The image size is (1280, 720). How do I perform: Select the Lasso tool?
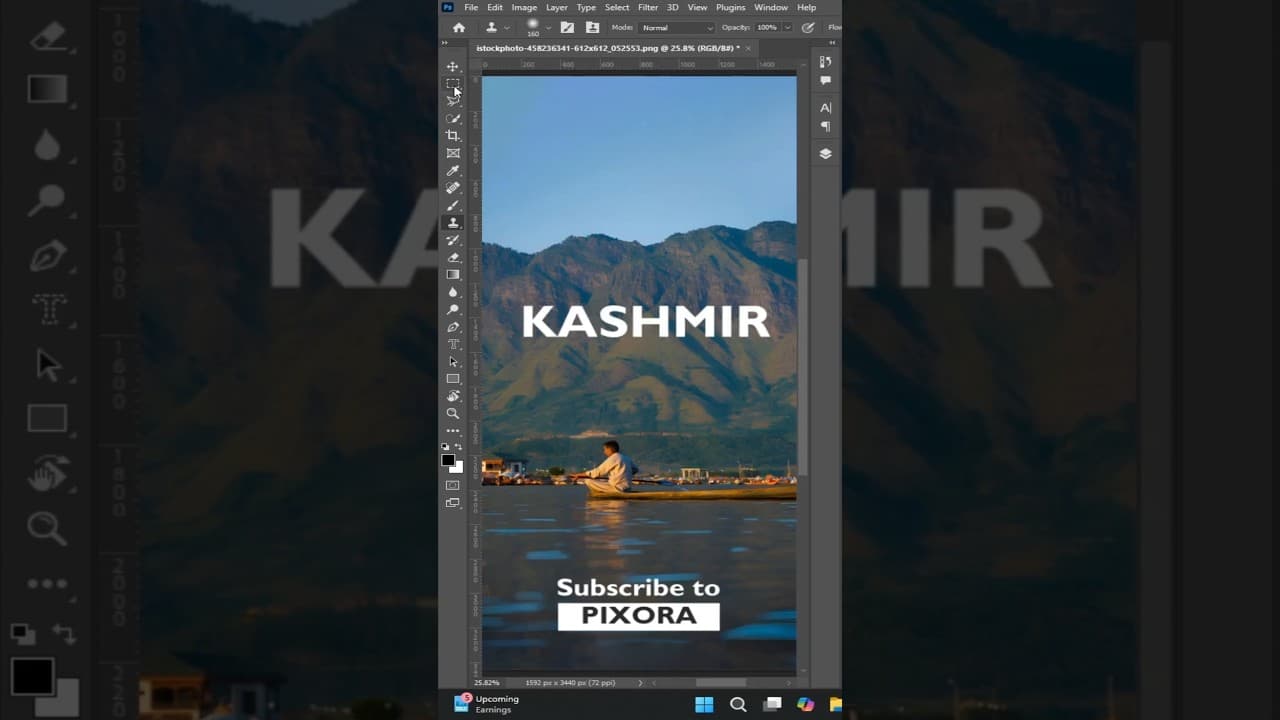click(x=453, y=100)
